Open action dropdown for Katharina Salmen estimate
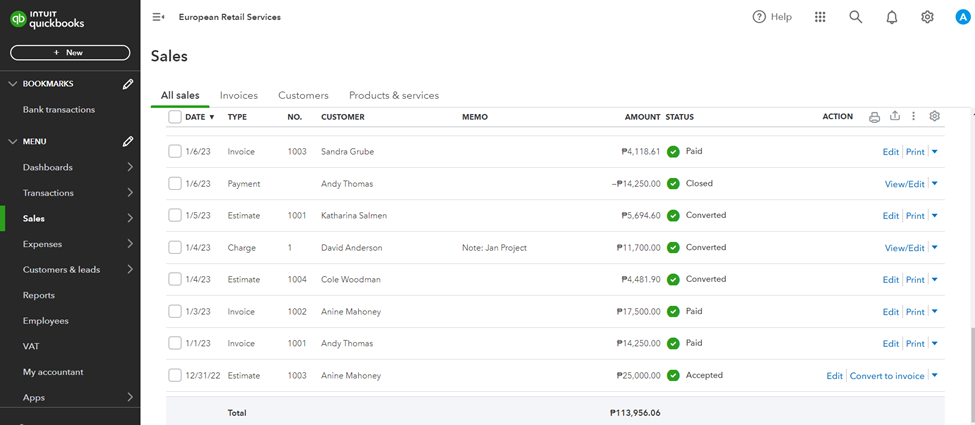Screen dimensions: 975x425 click(x=935, y=216)
